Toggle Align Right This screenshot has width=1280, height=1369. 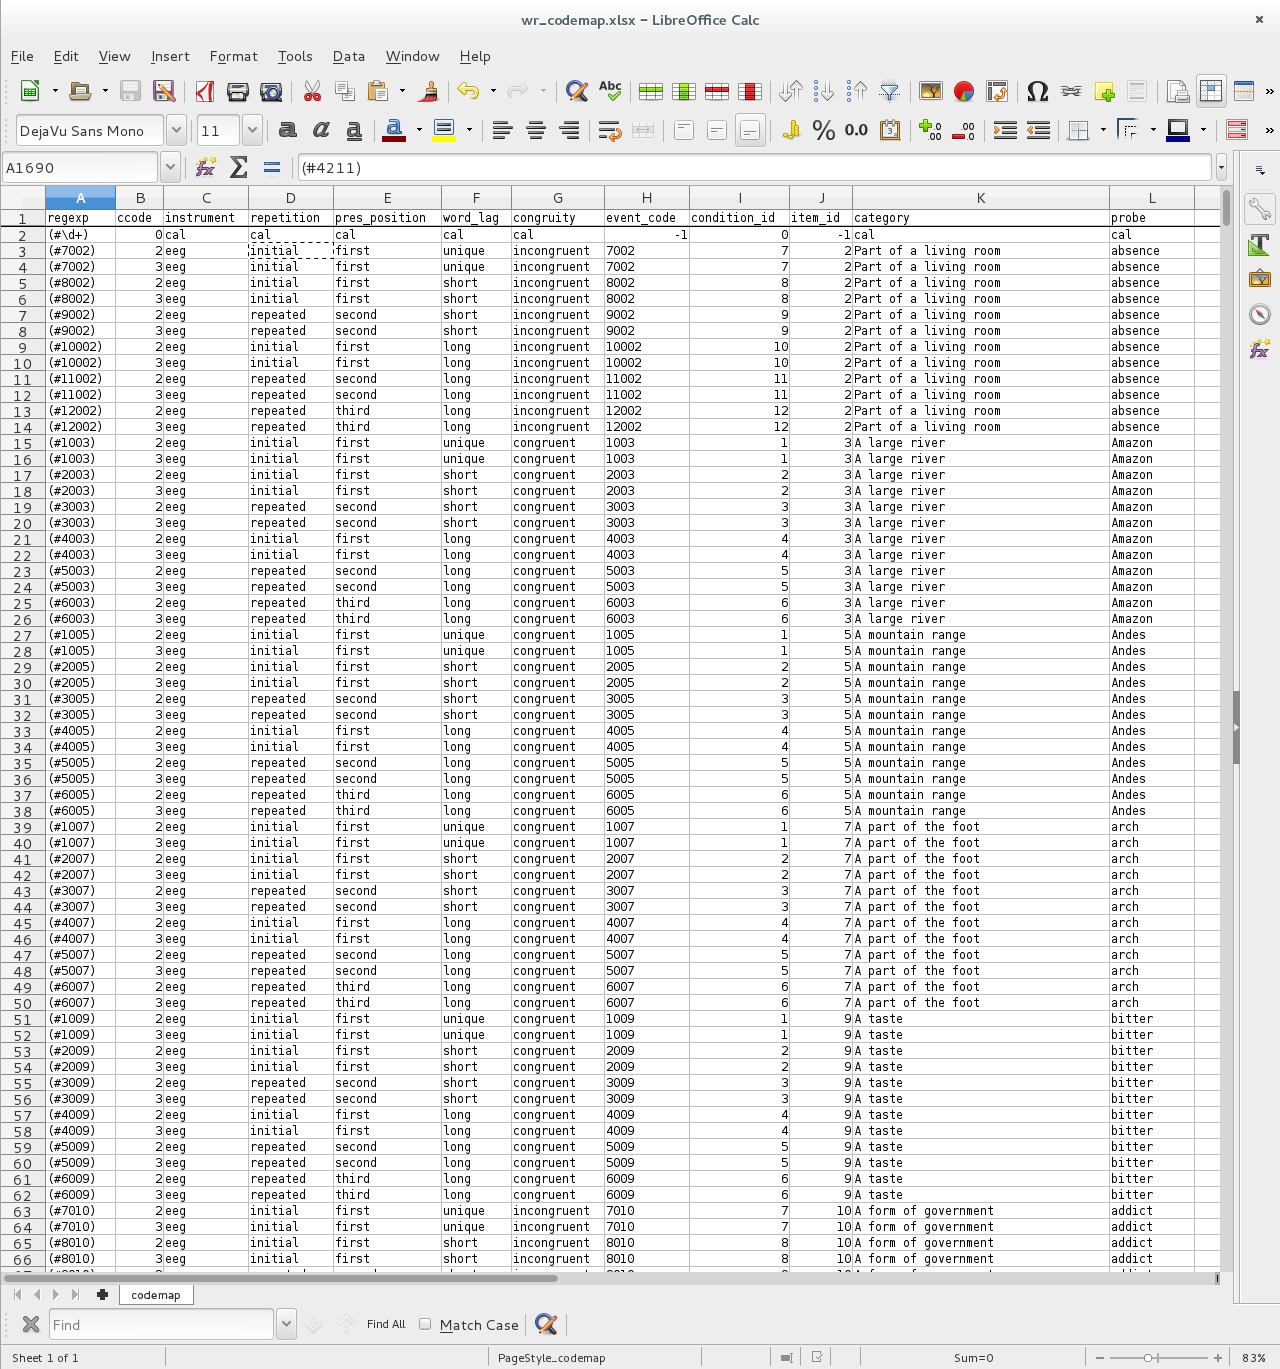(569, 130)
